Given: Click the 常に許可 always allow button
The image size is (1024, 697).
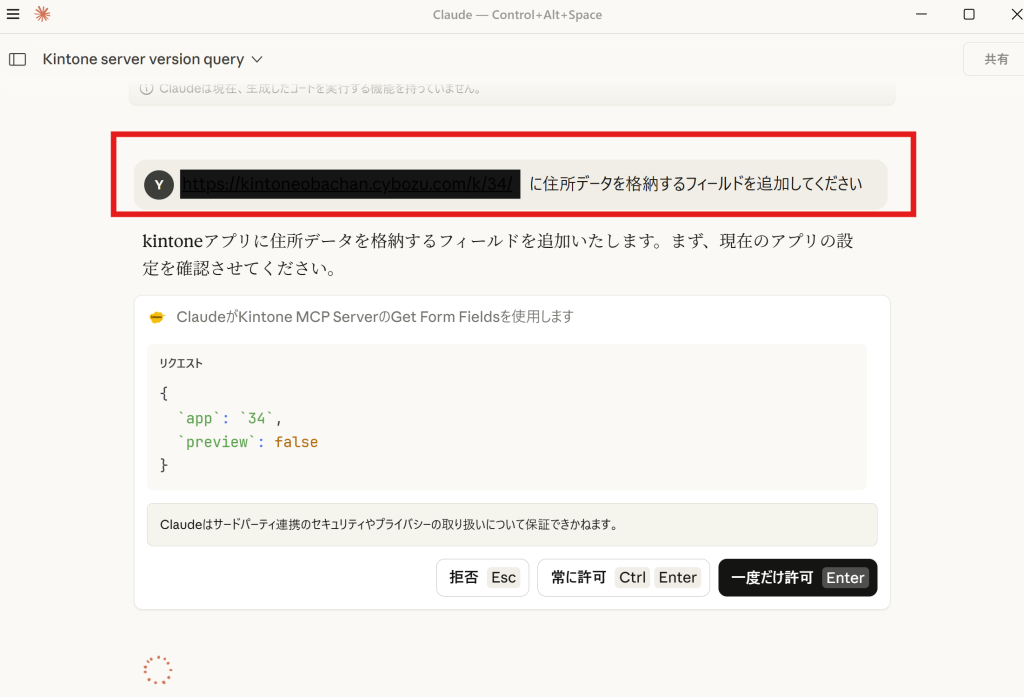Looking at the screenshot, I should (x=623, y=577).
